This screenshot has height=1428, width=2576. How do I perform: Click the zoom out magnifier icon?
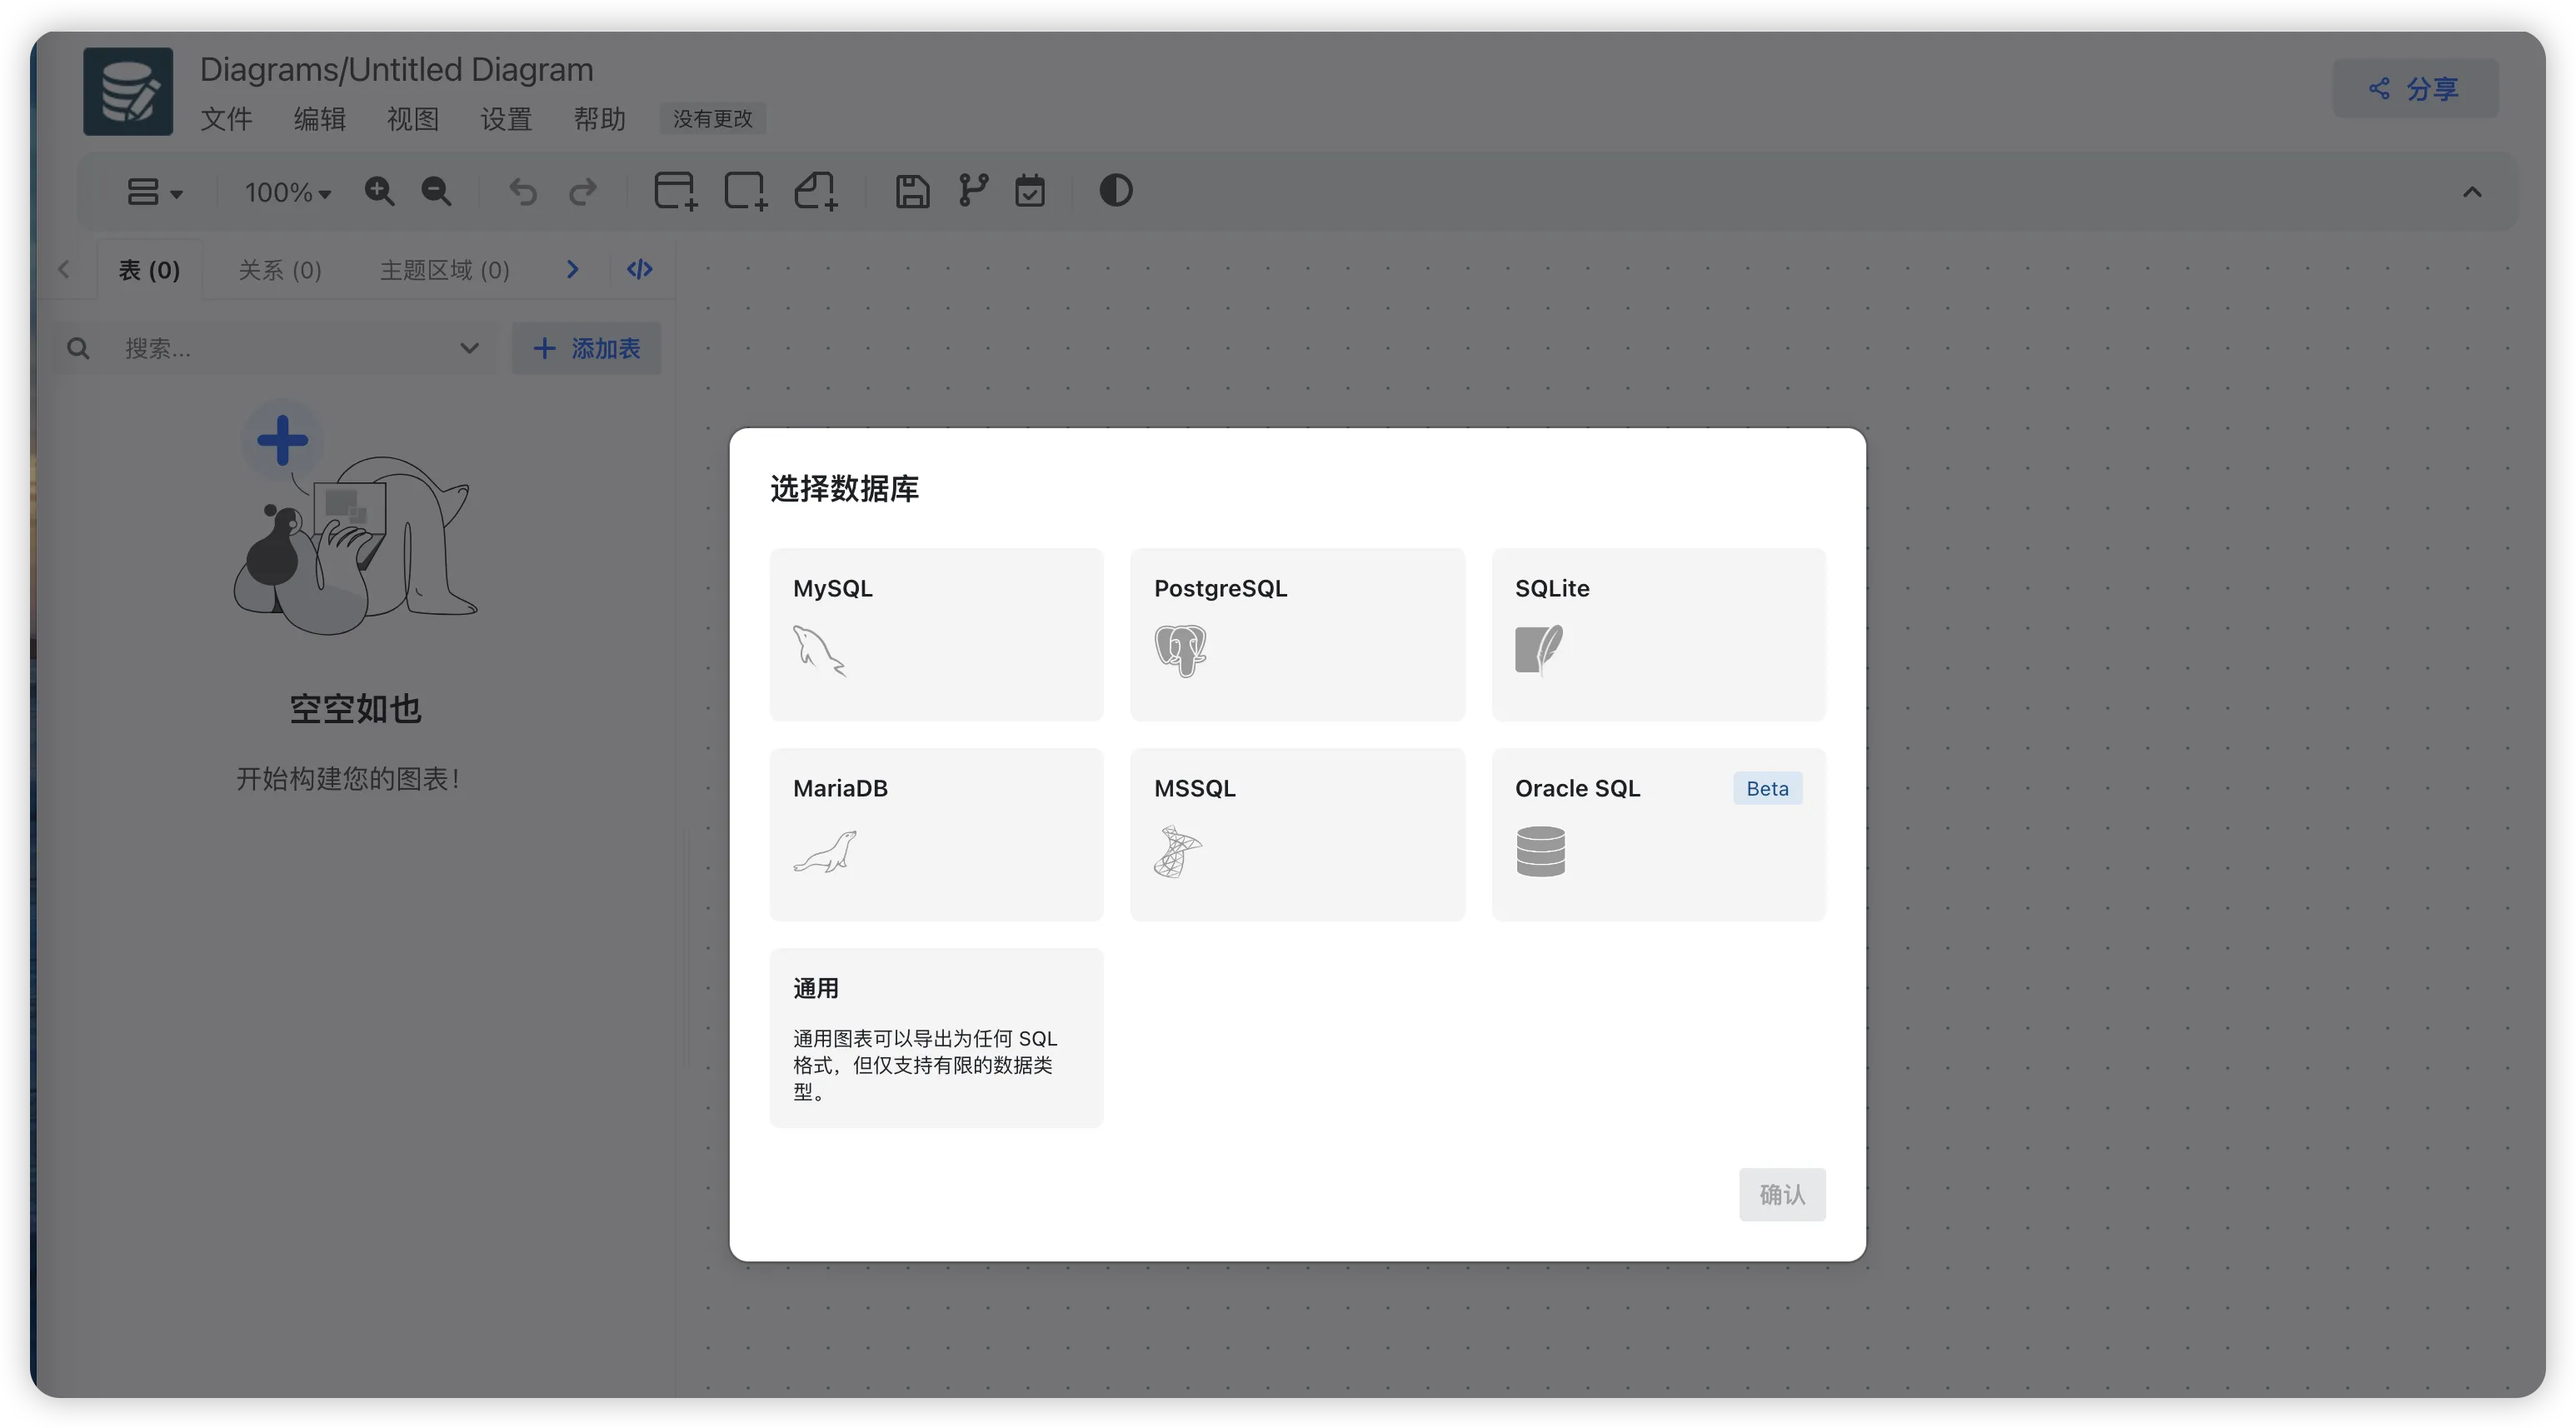[x=436, y=191]
